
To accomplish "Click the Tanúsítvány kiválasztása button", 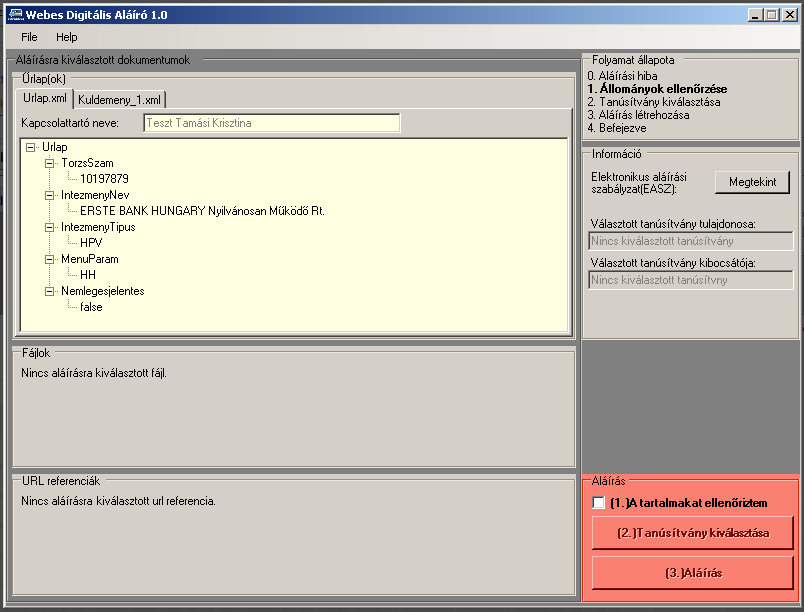I will pyautogui.click(x=693, y=533).
